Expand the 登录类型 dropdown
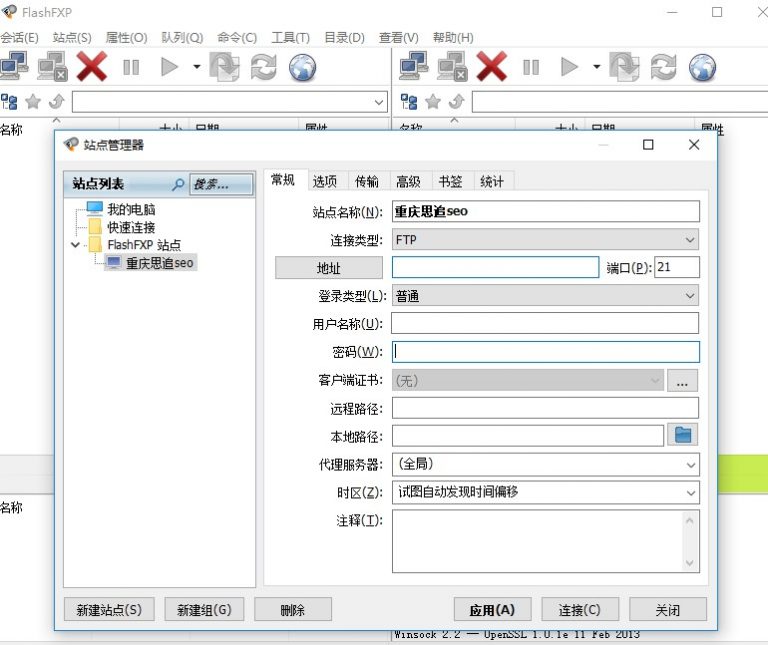 tap(545, 295)
